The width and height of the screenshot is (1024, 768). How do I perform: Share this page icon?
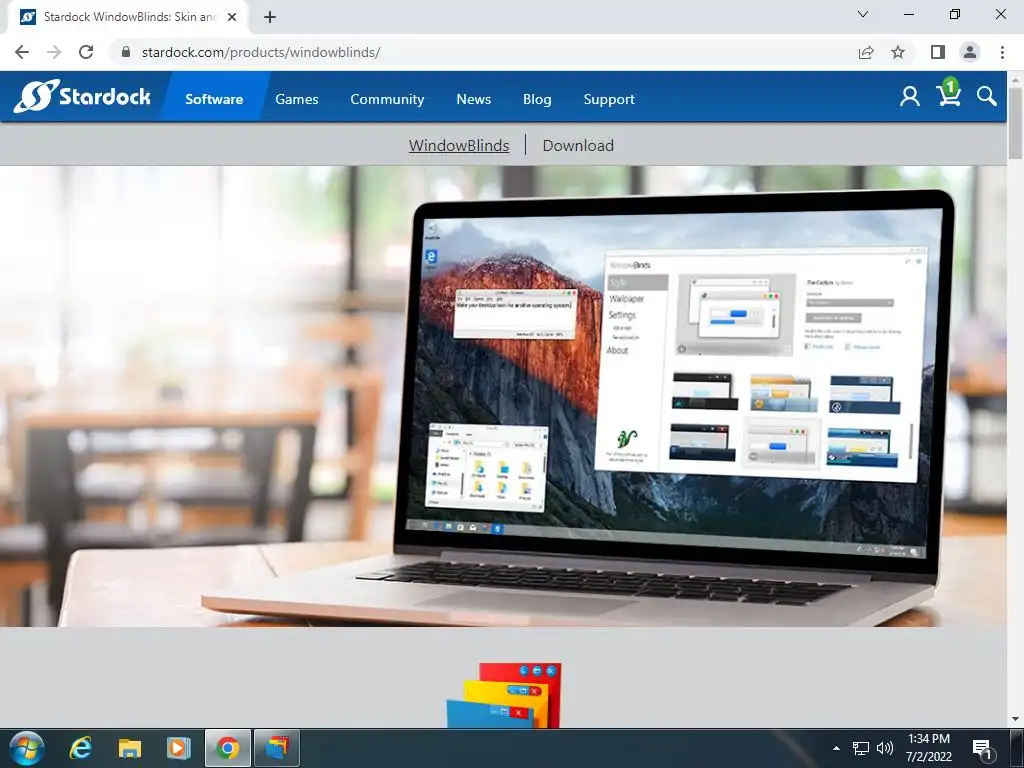tap(866, 52)
